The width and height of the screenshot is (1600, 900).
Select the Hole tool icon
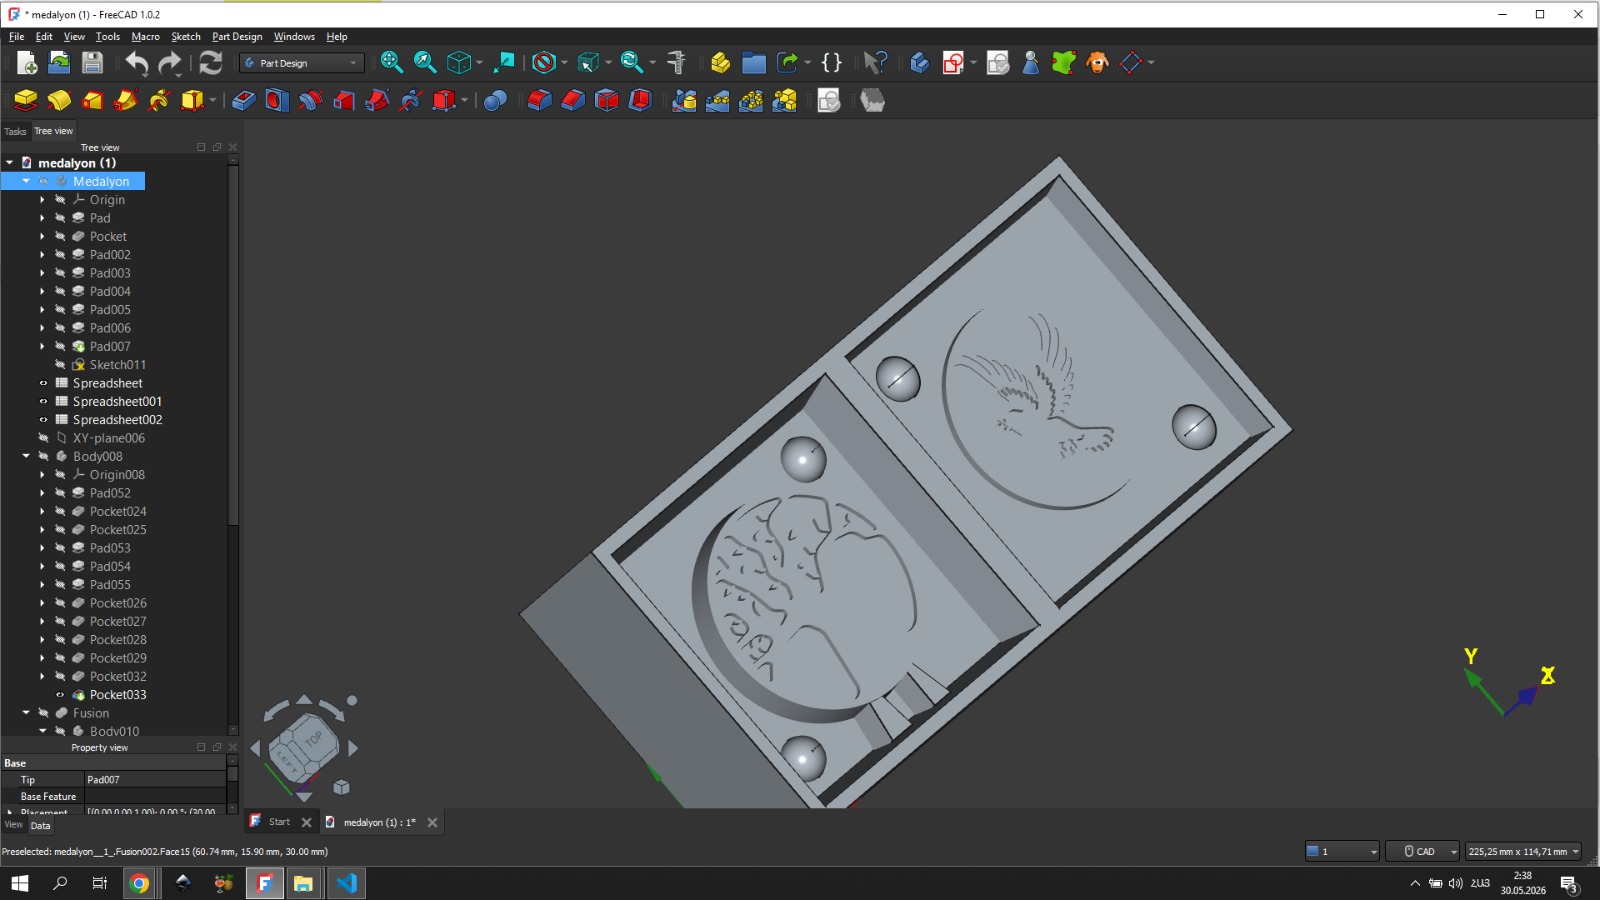coord(277,100)
